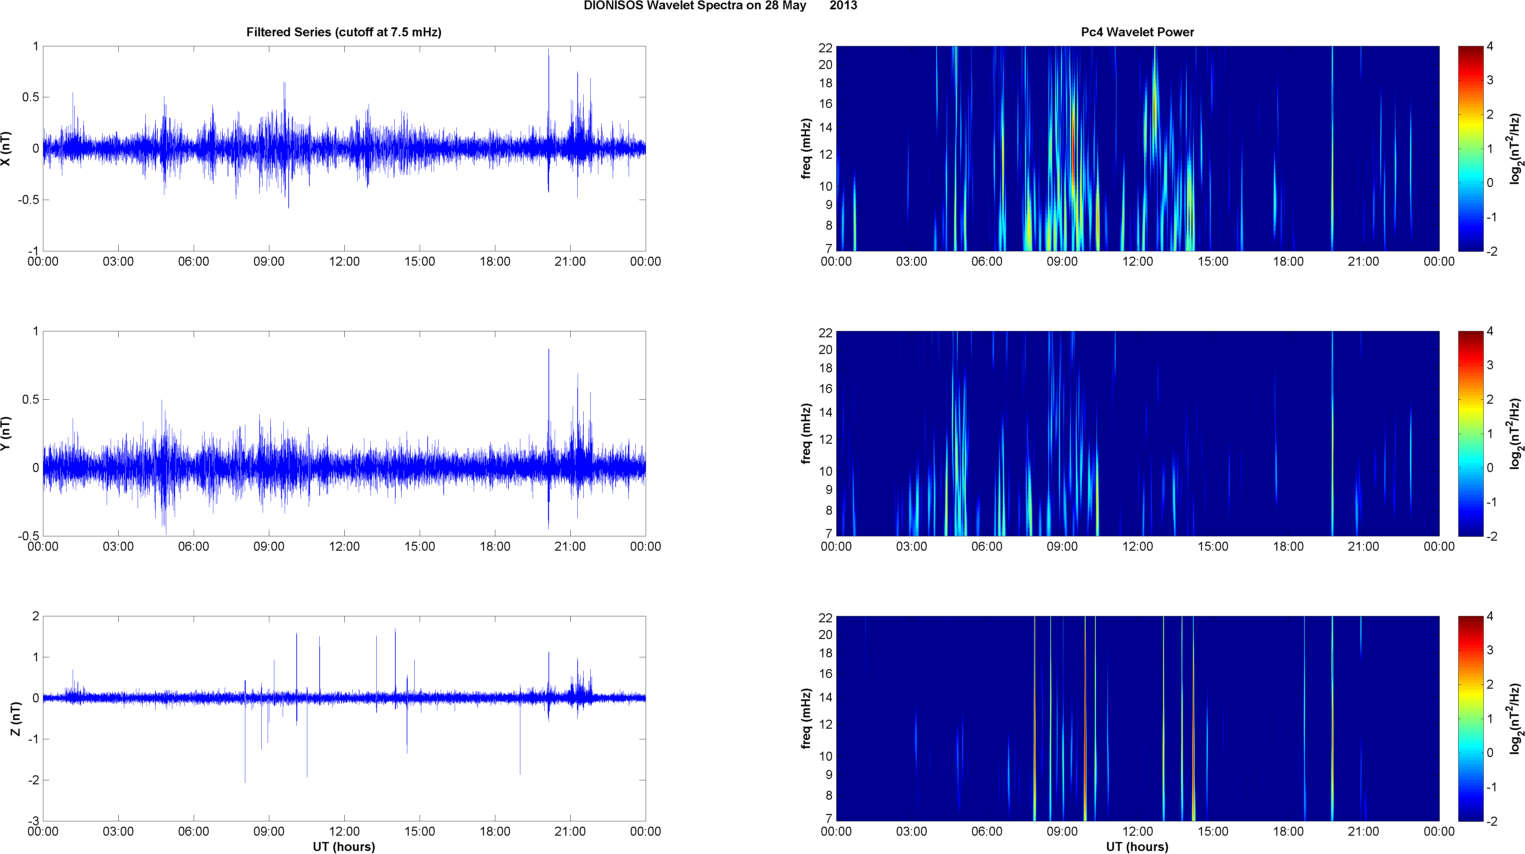Click the "12:00" tick below the X time series

tap(344, 262)
